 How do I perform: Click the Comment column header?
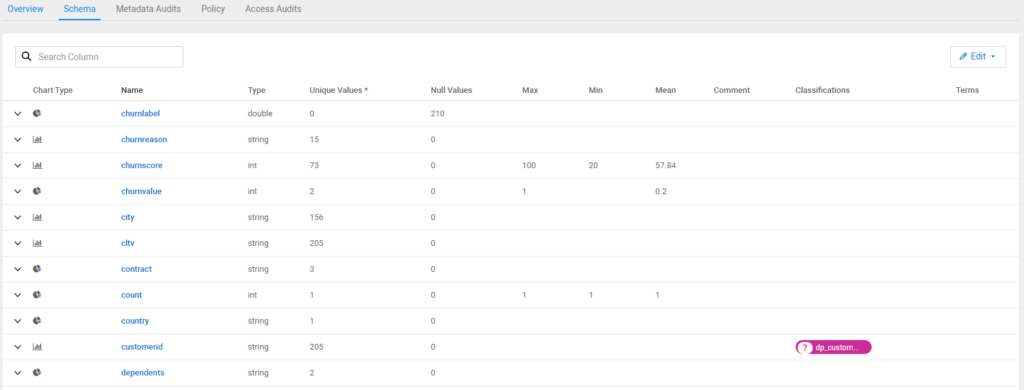(x=731, y=90)
